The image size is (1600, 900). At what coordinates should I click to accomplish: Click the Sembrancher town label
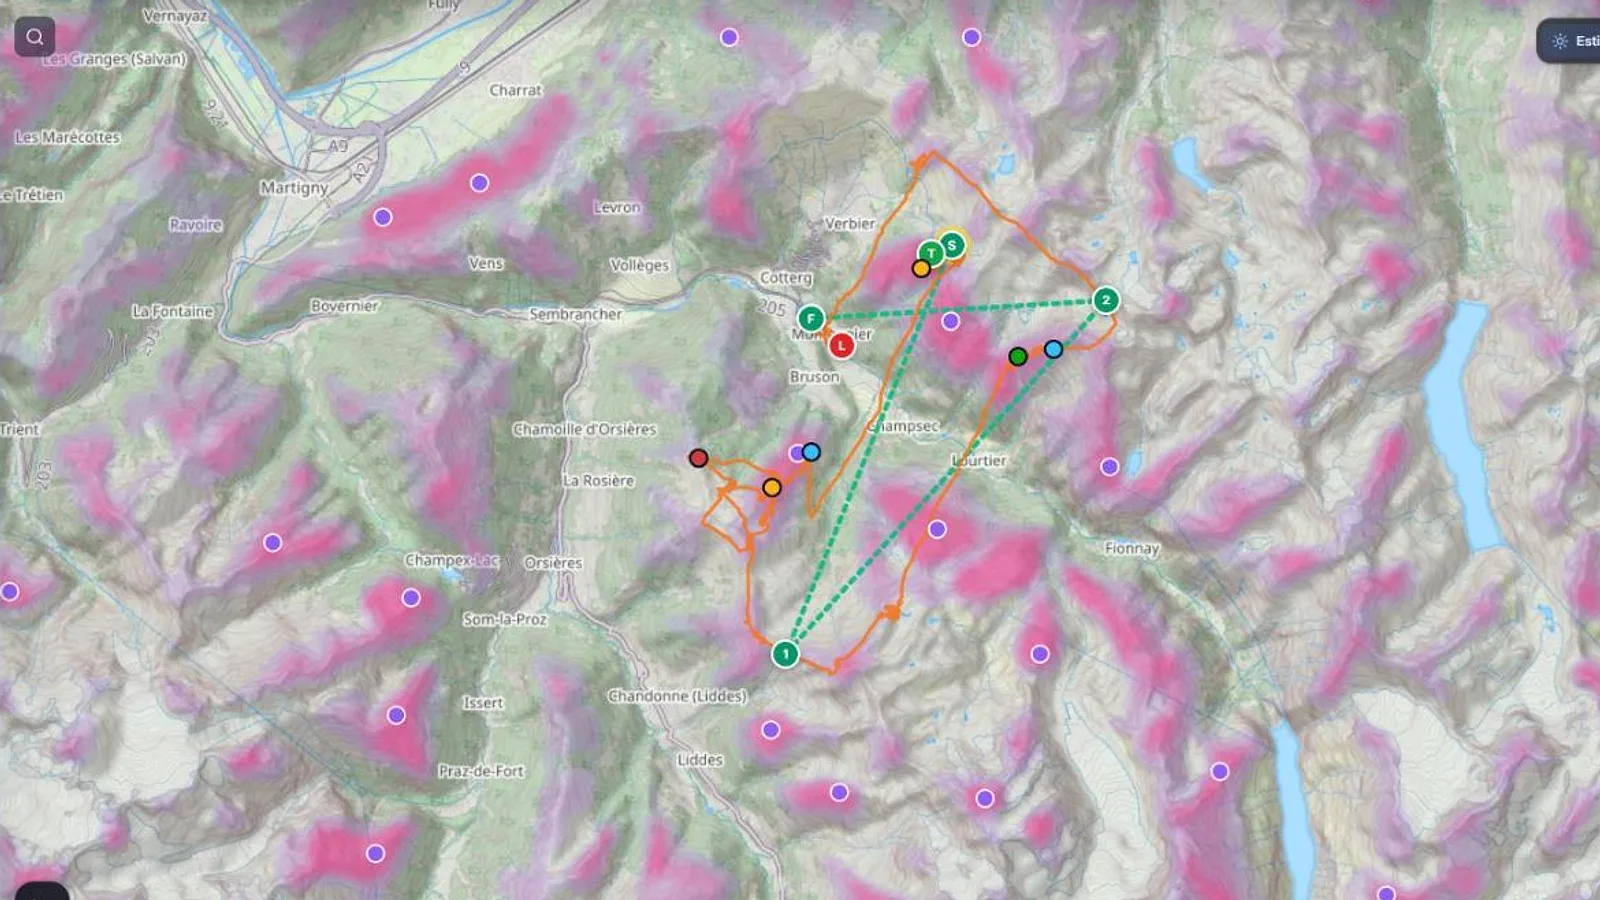[576, 314]
